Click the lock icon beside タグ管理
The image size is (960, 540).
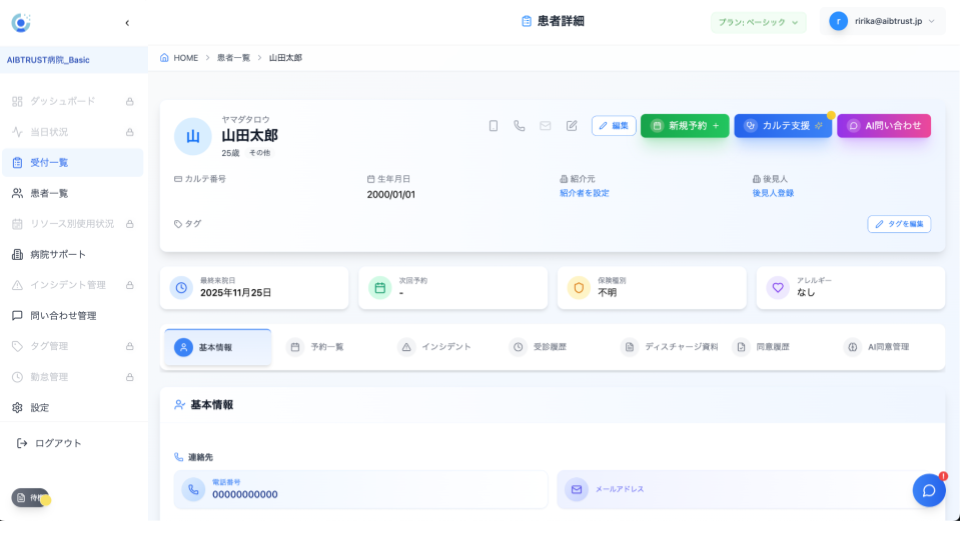(130, 346)
